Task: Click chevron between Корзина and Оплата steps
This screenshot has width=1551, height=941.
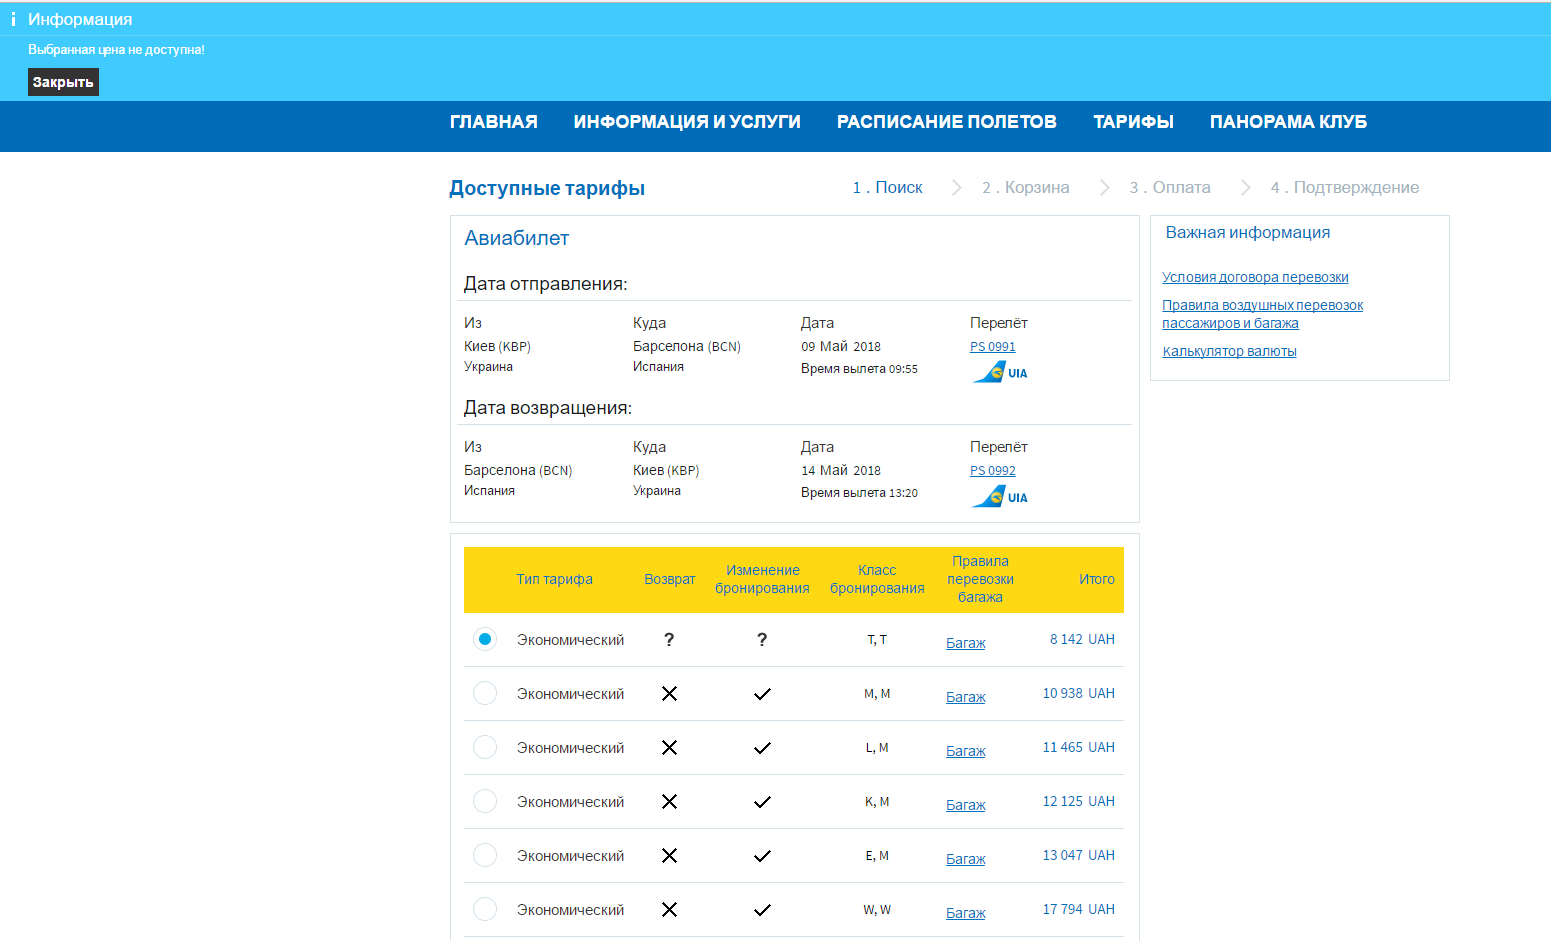Action: coord(1104,188)
